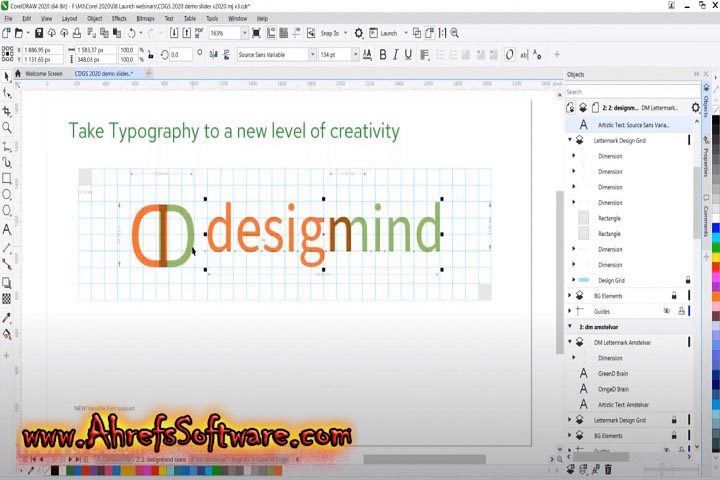This screenshot has width=720, height=480.
Task: Select the Ellipse tool
Action: pos(7,194)
